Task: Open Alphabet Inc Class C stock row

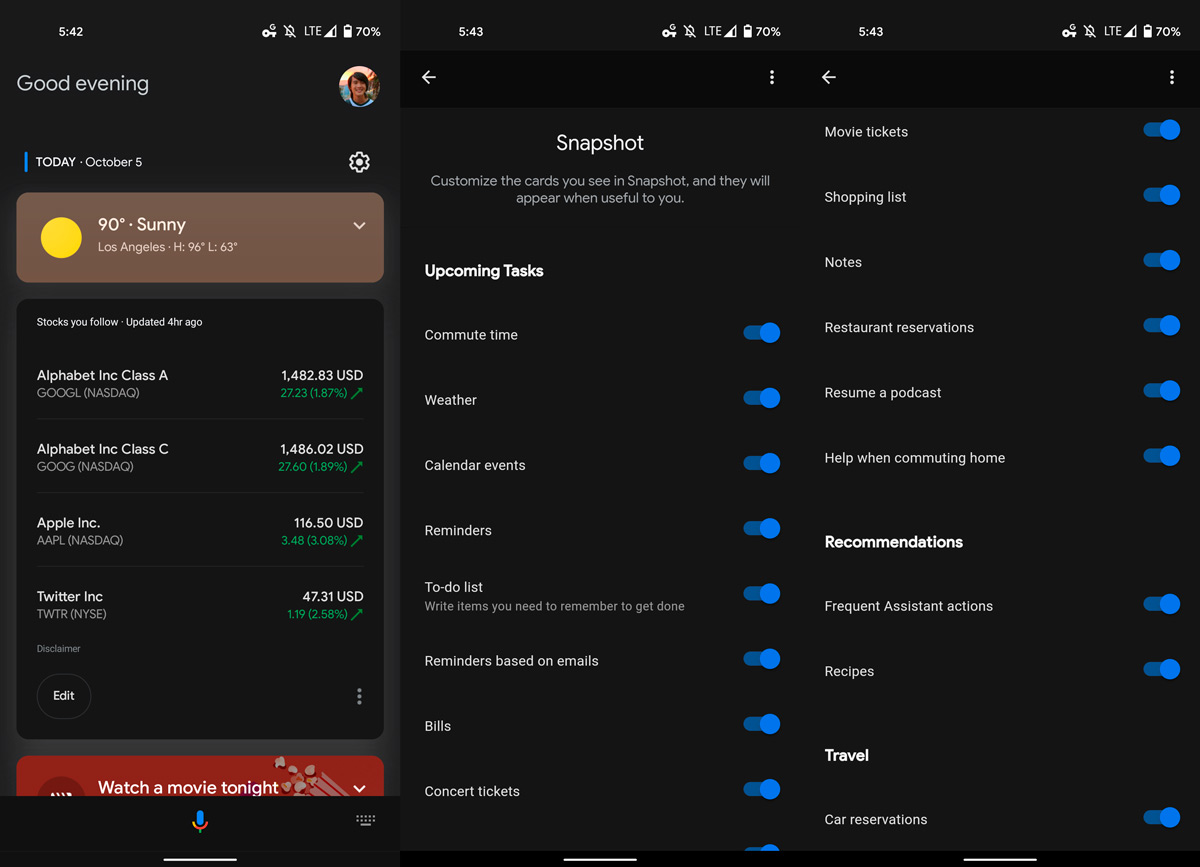Action: pos(200,457)
